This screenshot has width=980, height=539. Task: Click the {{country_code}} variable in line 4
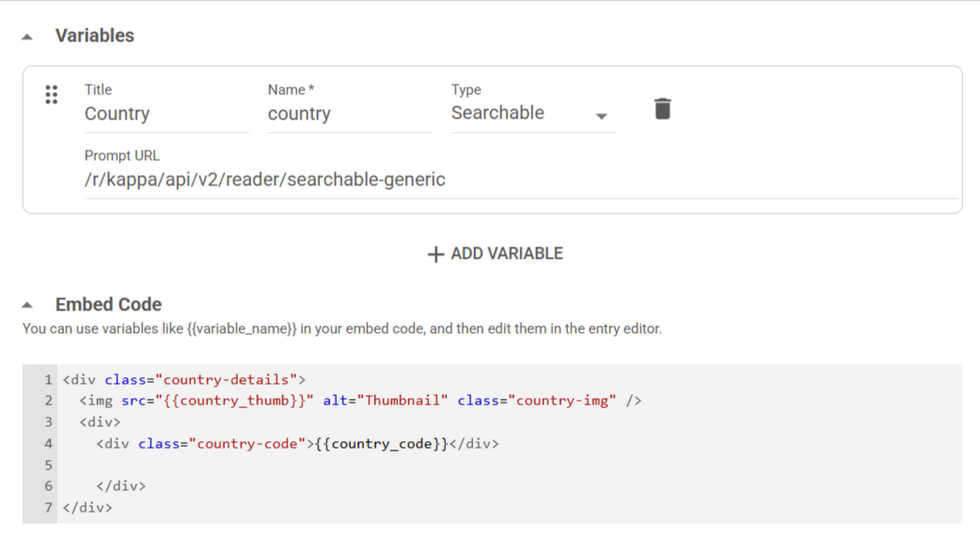[381, 444]
